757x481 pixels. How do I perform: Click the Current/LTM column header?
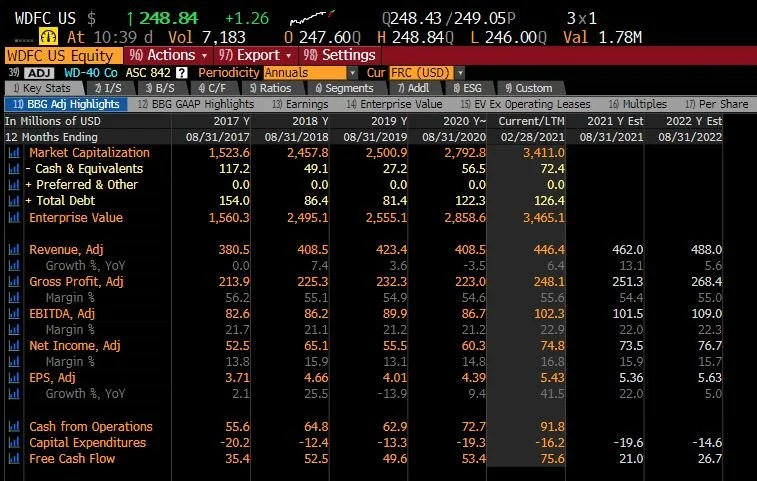tap(531, 121)
